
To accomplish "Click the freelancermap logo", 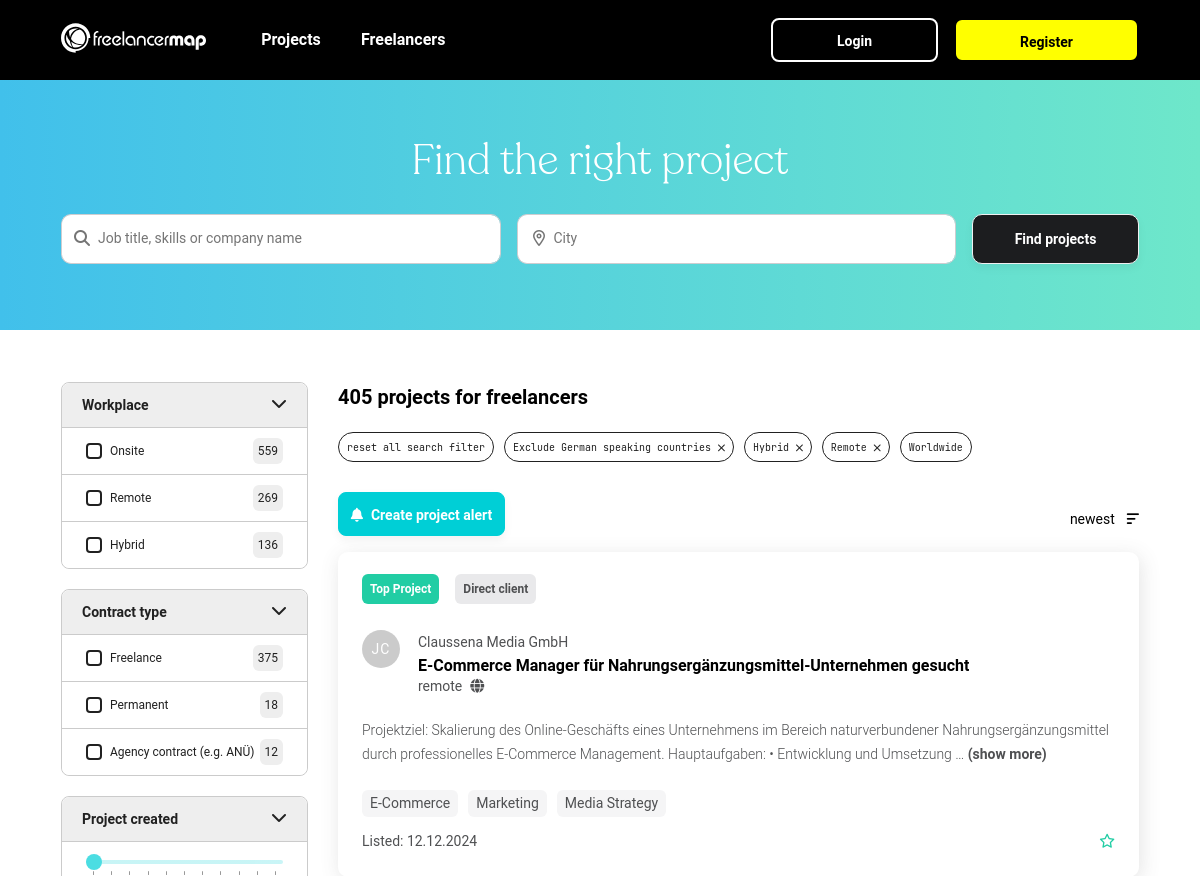I will (133, 39).
